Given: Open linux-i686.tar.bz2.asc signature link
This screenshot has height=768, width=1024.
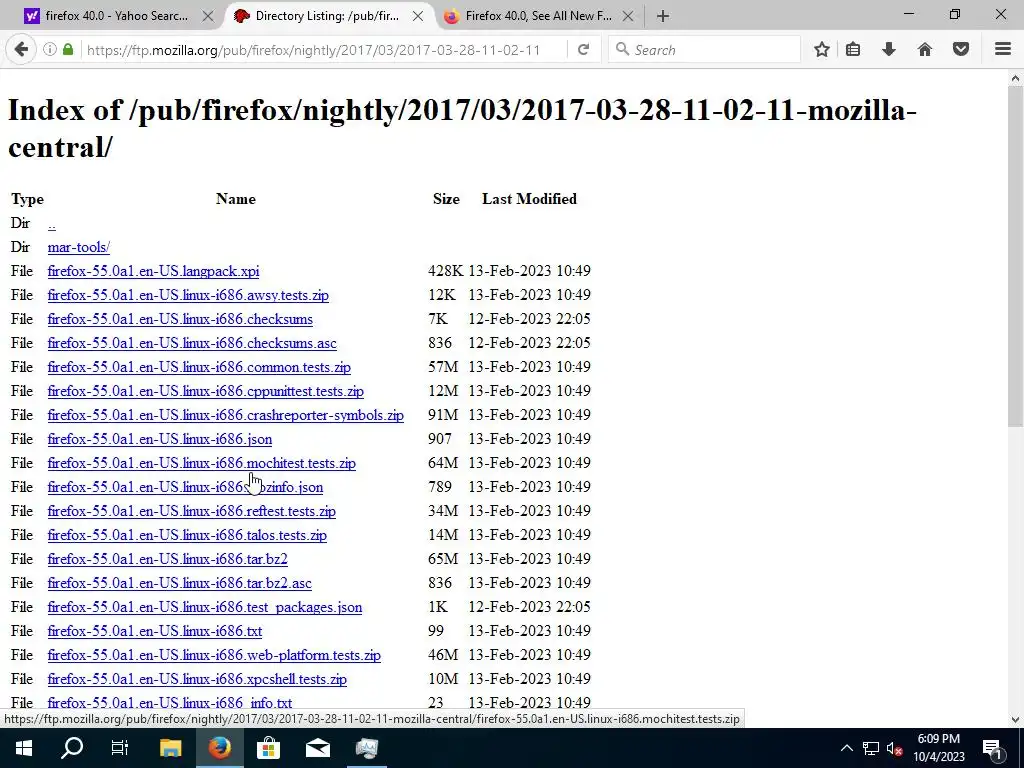Looking at the screenshot, I should pyautogui.click(x=180, y=583).
